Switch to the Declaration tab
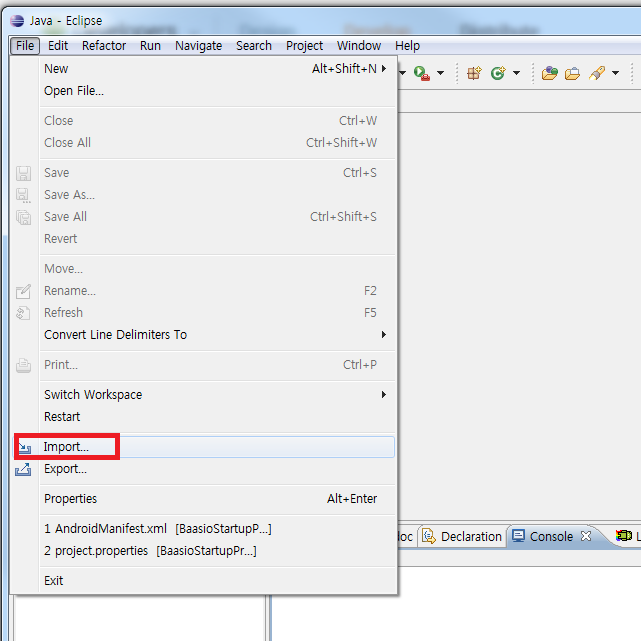 point(462,536)
